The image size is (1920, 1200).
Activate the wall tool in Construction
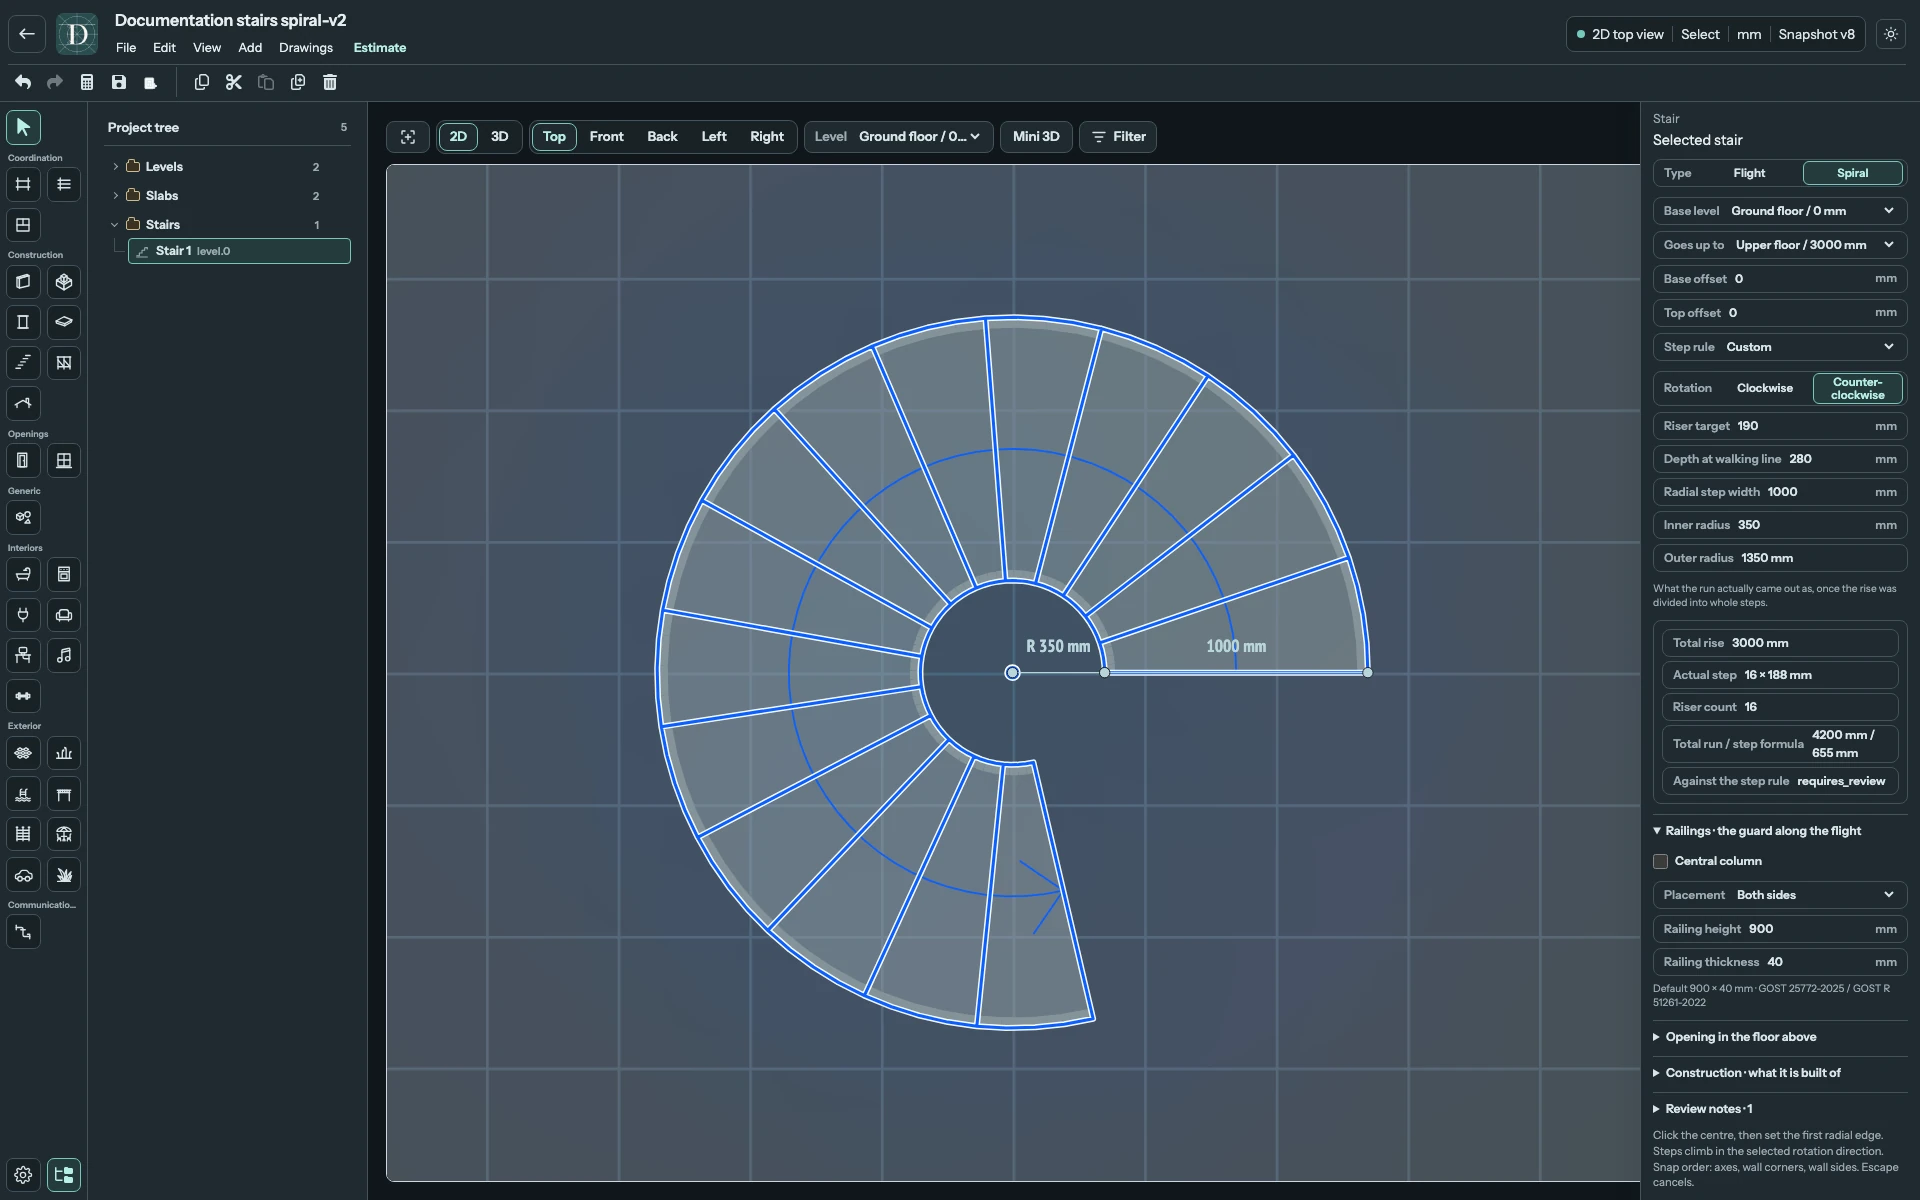click(x=23, y=282)
